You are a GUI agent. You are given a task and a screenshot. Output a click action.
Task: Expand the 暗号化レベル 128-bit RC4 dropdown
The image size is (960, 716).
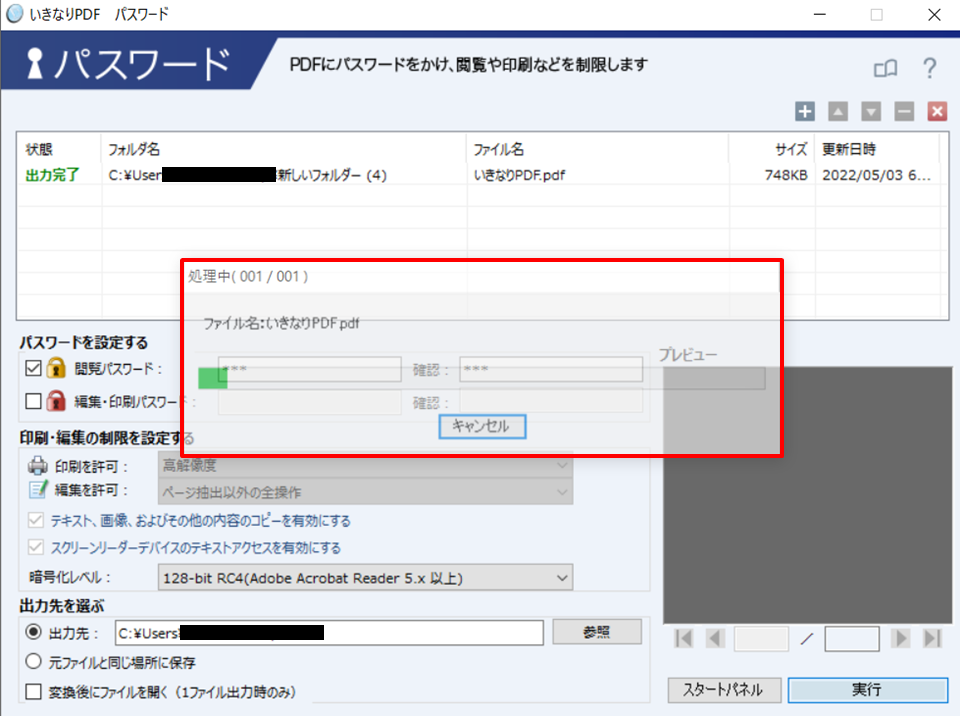(x=366, y=578)
